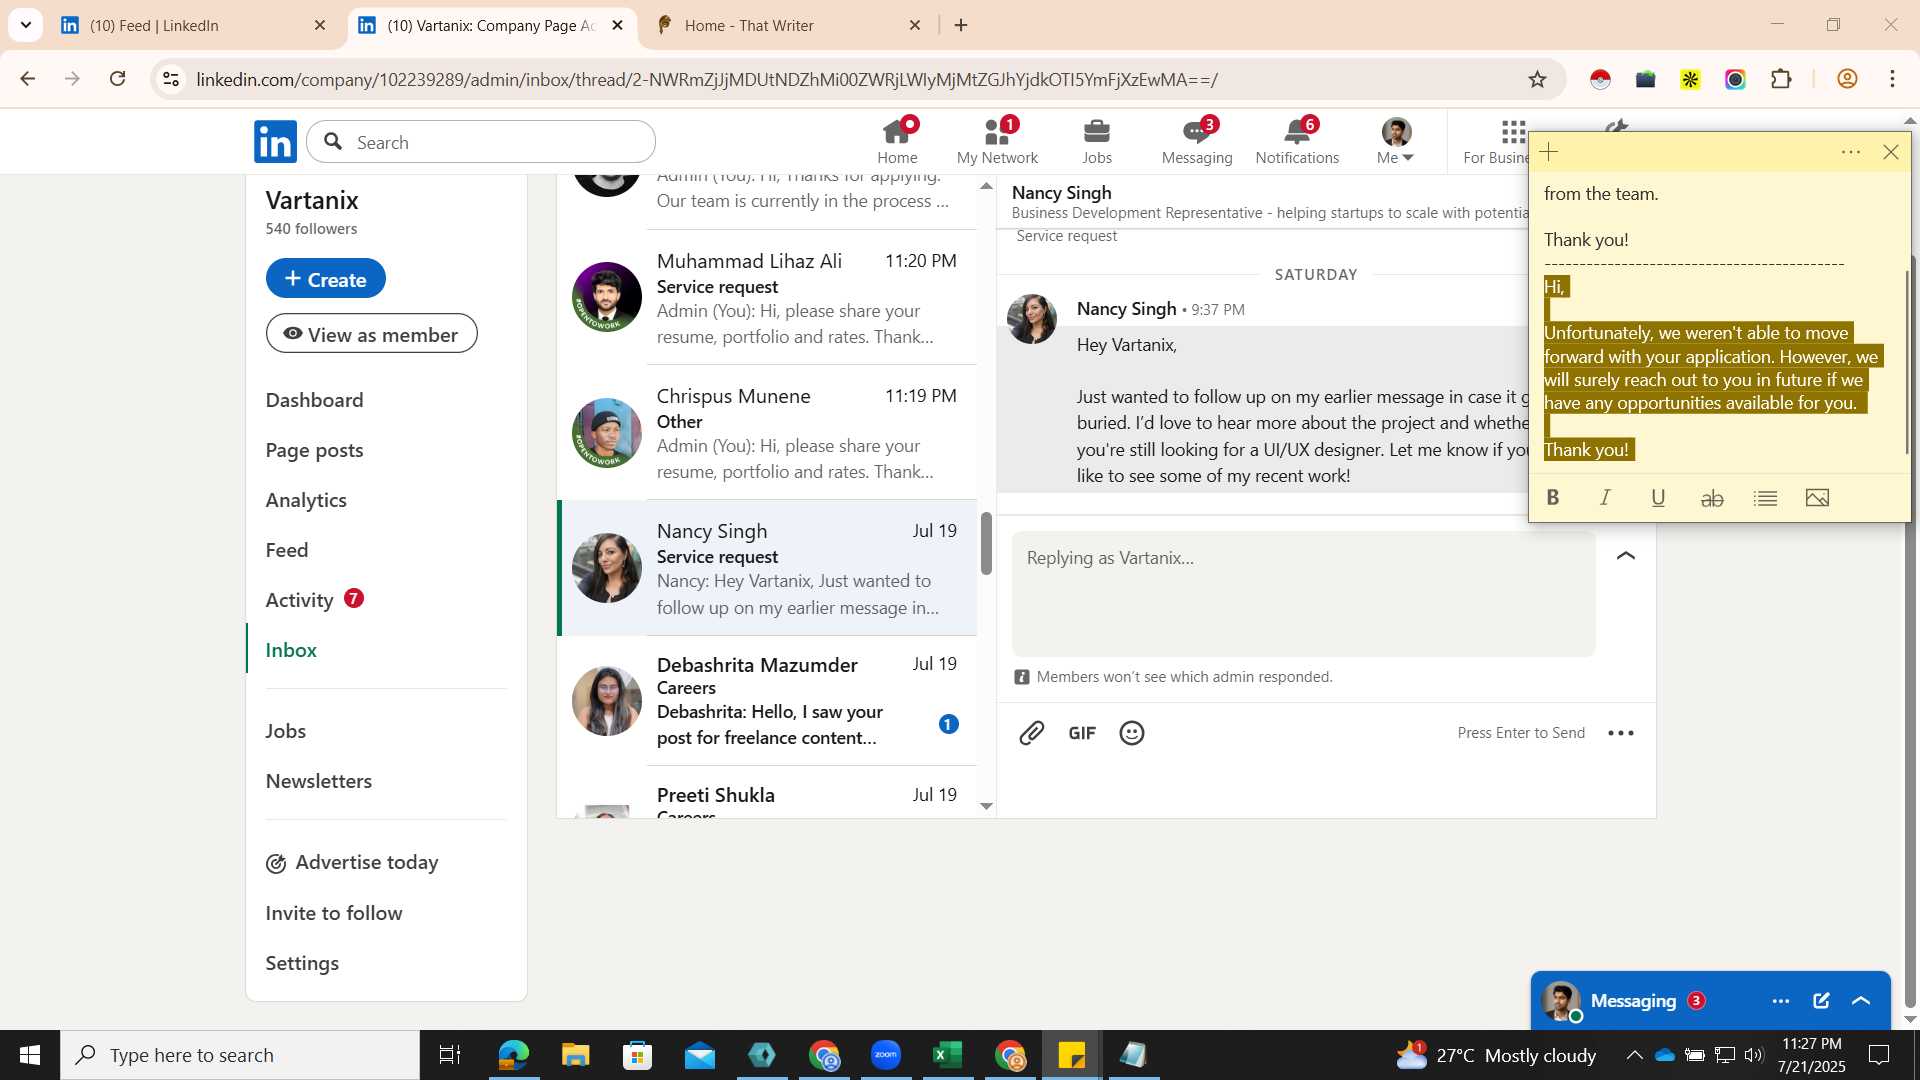Open Messaging bar options ellipsis
Viewport: 1920px width, 1080px height.
[x=1781, y=1001]
